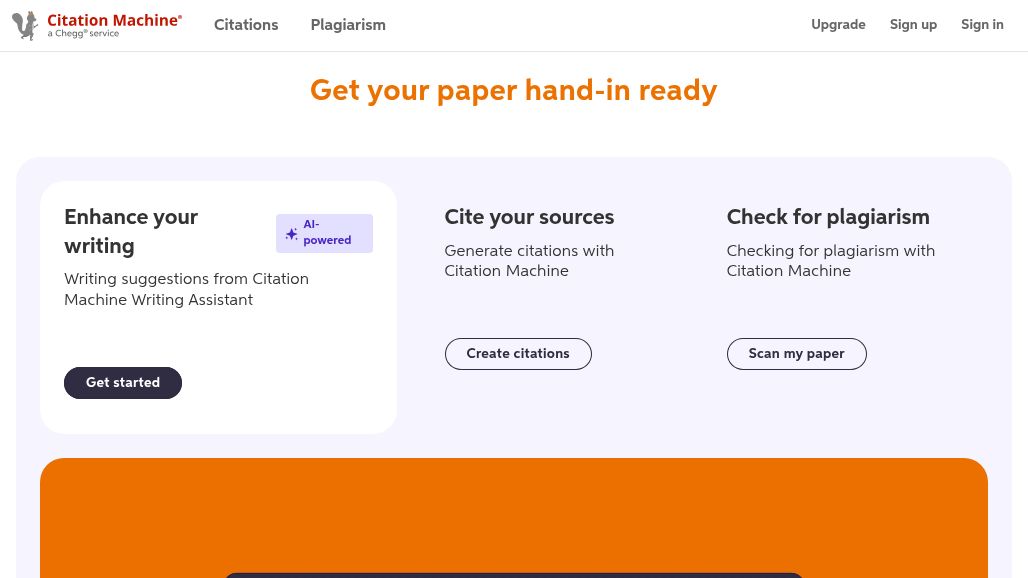1028x578 pixels.
Task: Open the Plagiarism menu
Action: click(x=348, y=25)
